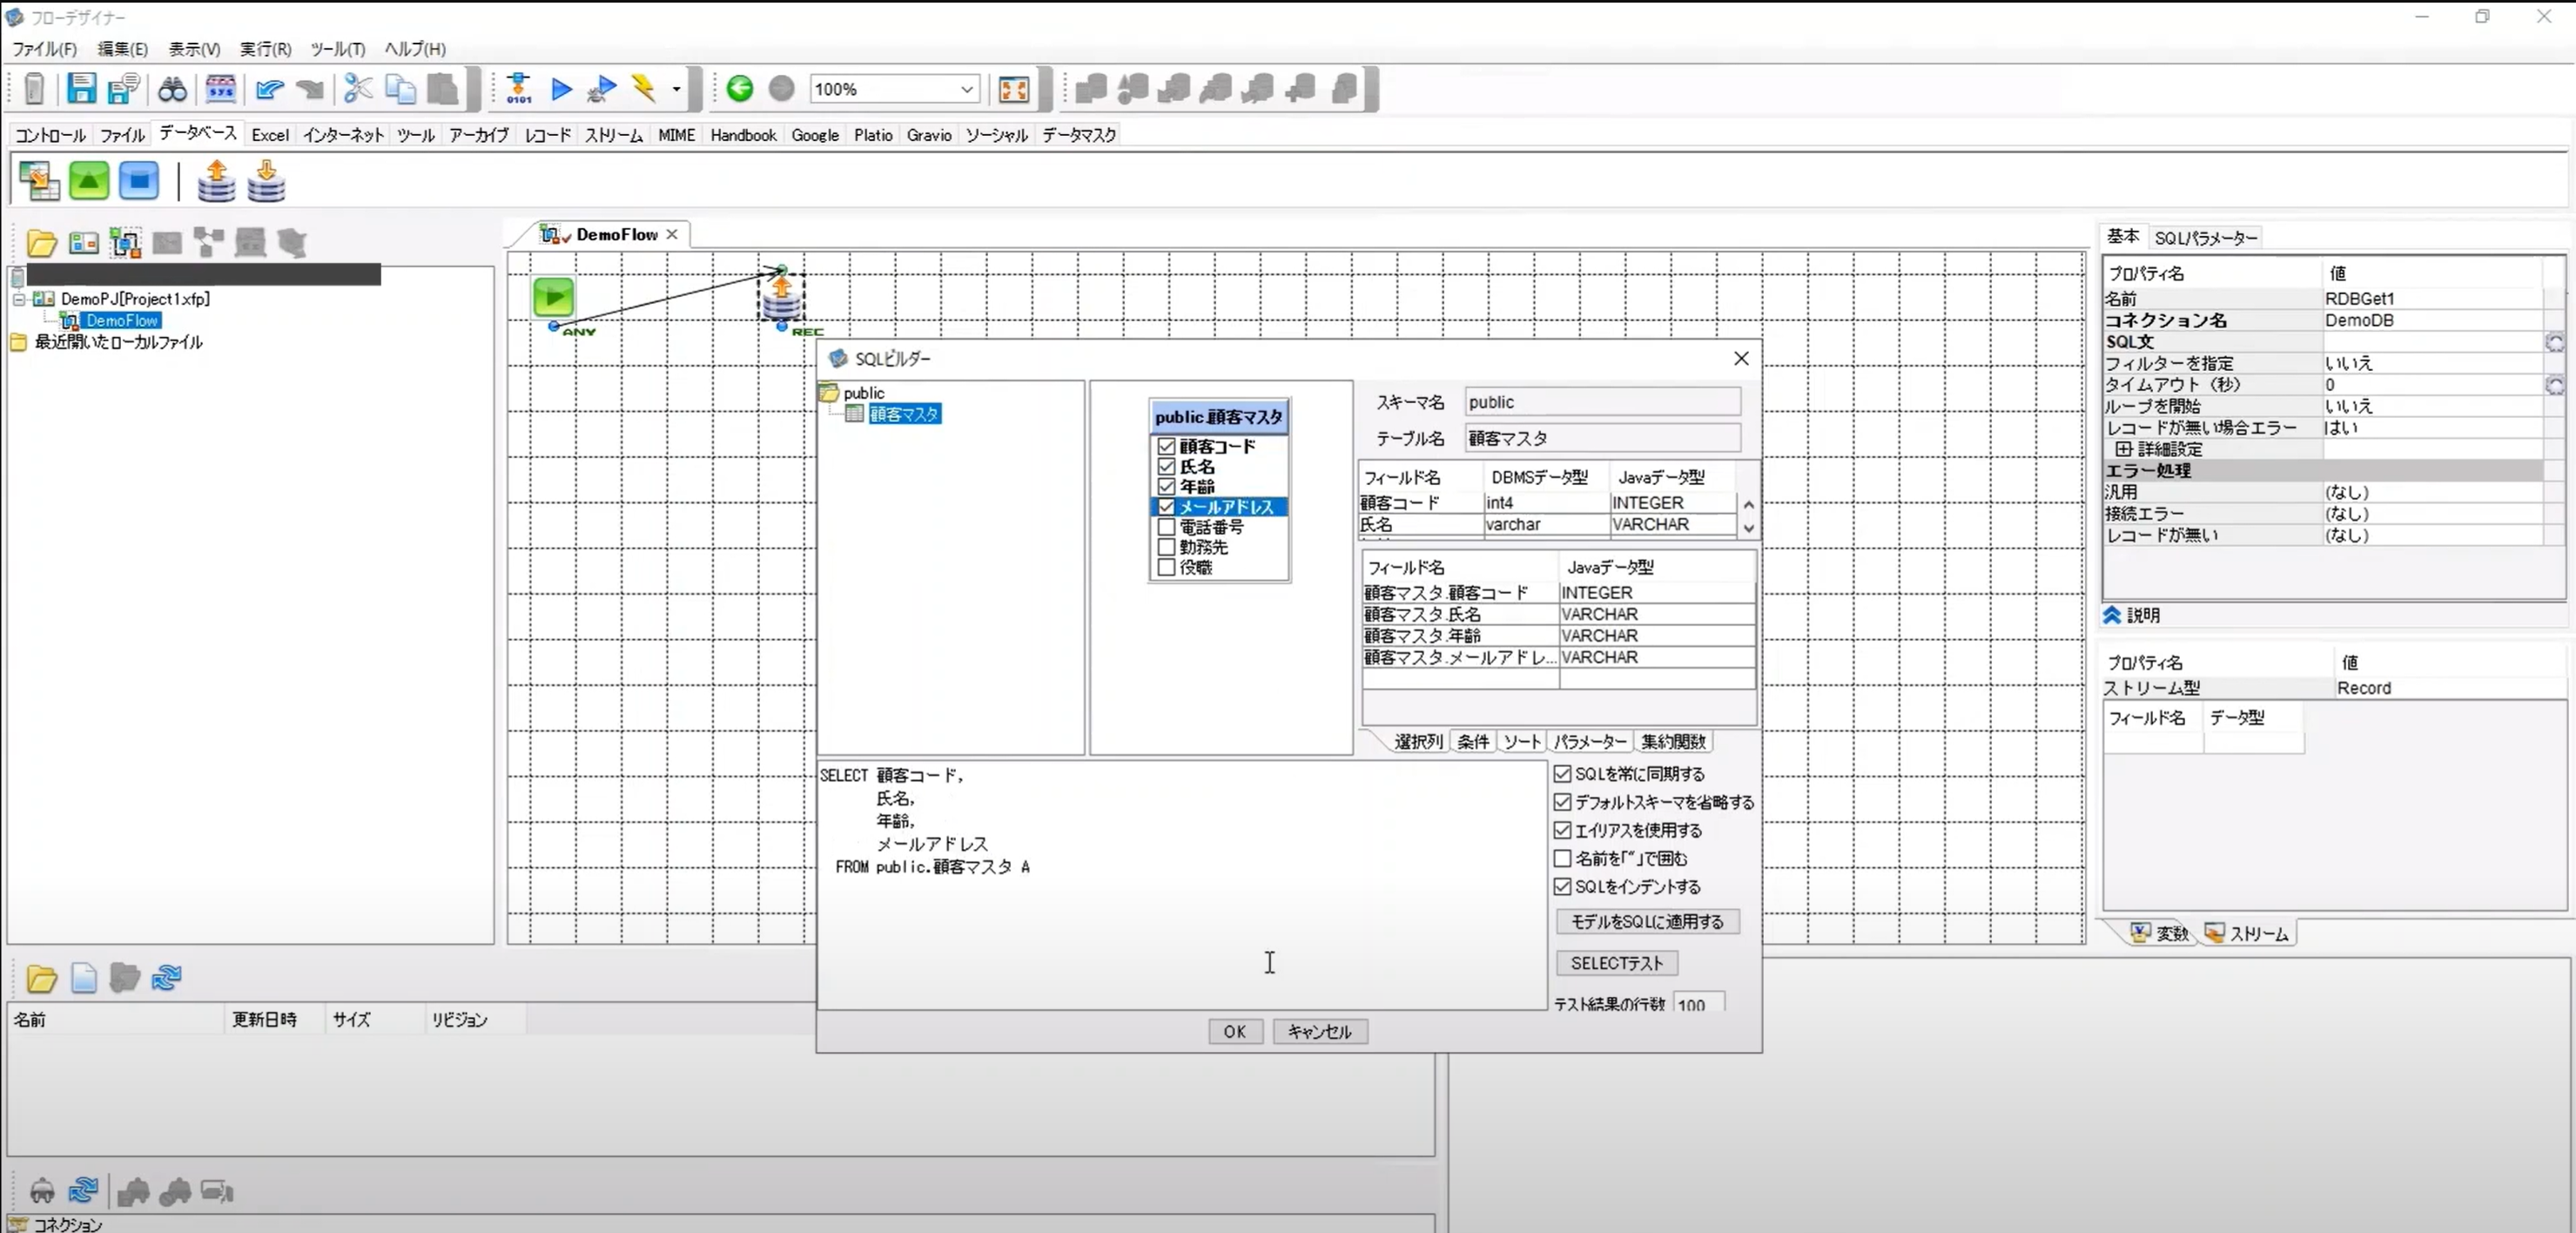The height and width of the screenshot is (1233, 2576).
Task: Click the fit-to-window zoom icon
Action: (x=1013, y=88)
